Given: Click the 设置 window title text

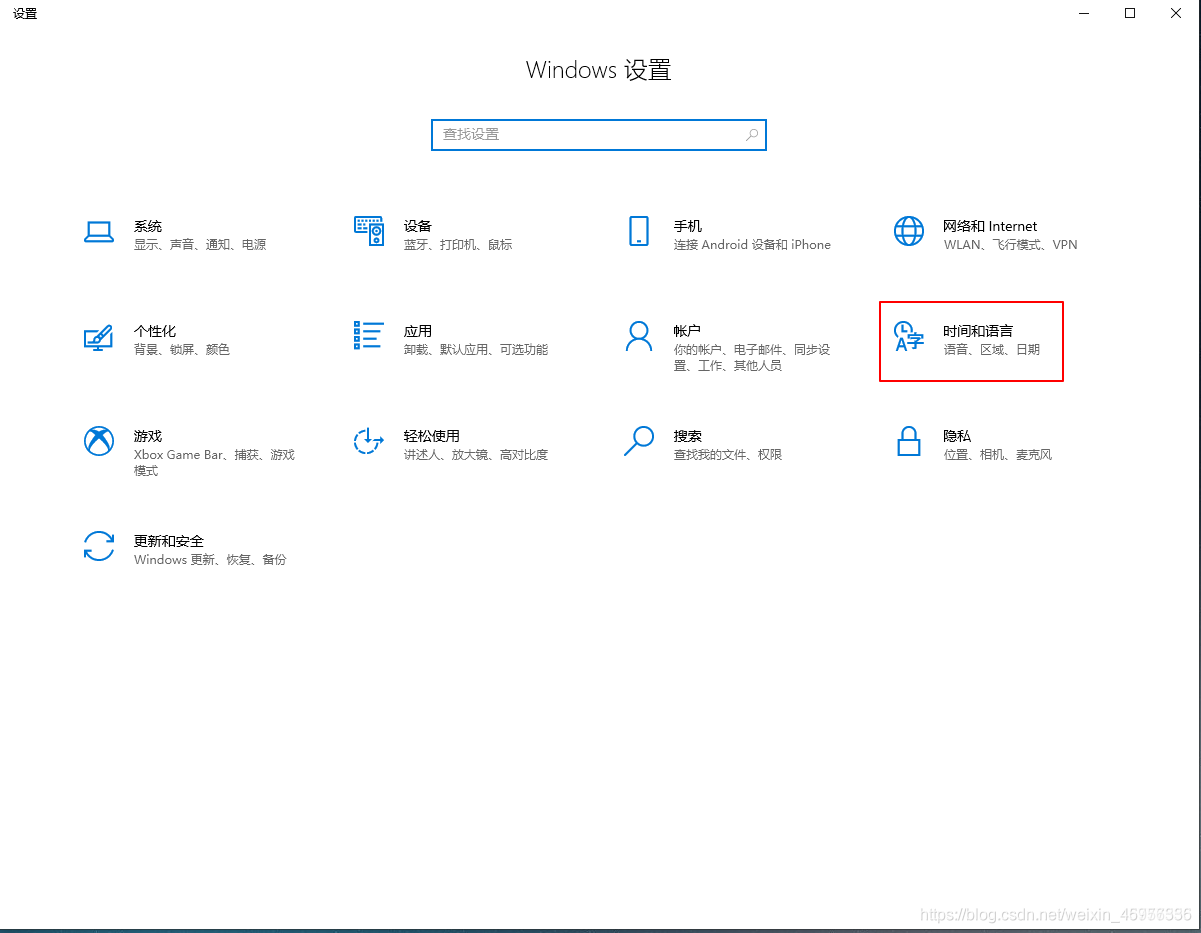Looking at the screenshot, I should 25,14.
